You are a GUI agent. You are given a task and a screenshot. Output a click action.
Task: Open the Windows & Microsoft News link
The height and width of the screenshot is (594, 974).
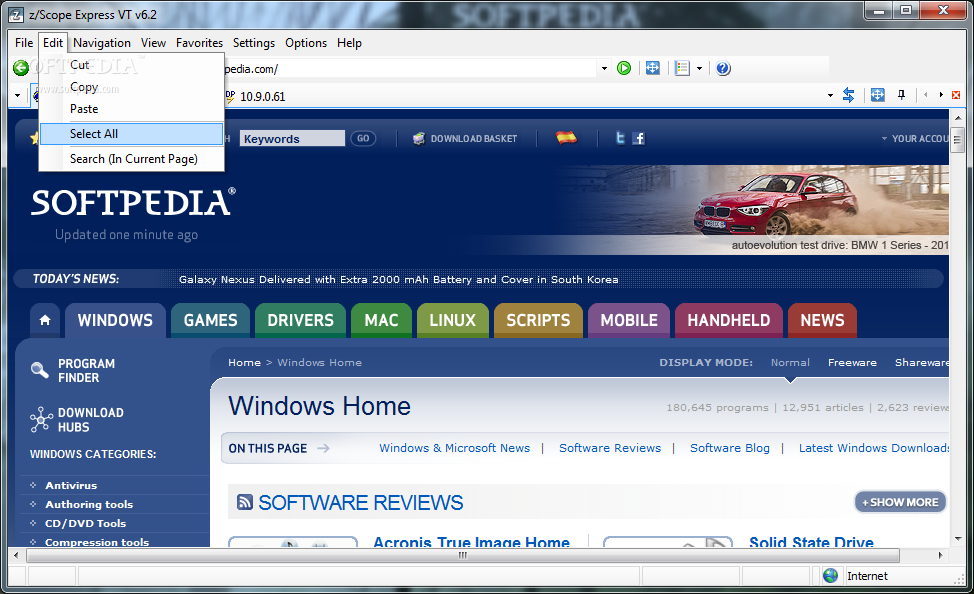[455, 448]
